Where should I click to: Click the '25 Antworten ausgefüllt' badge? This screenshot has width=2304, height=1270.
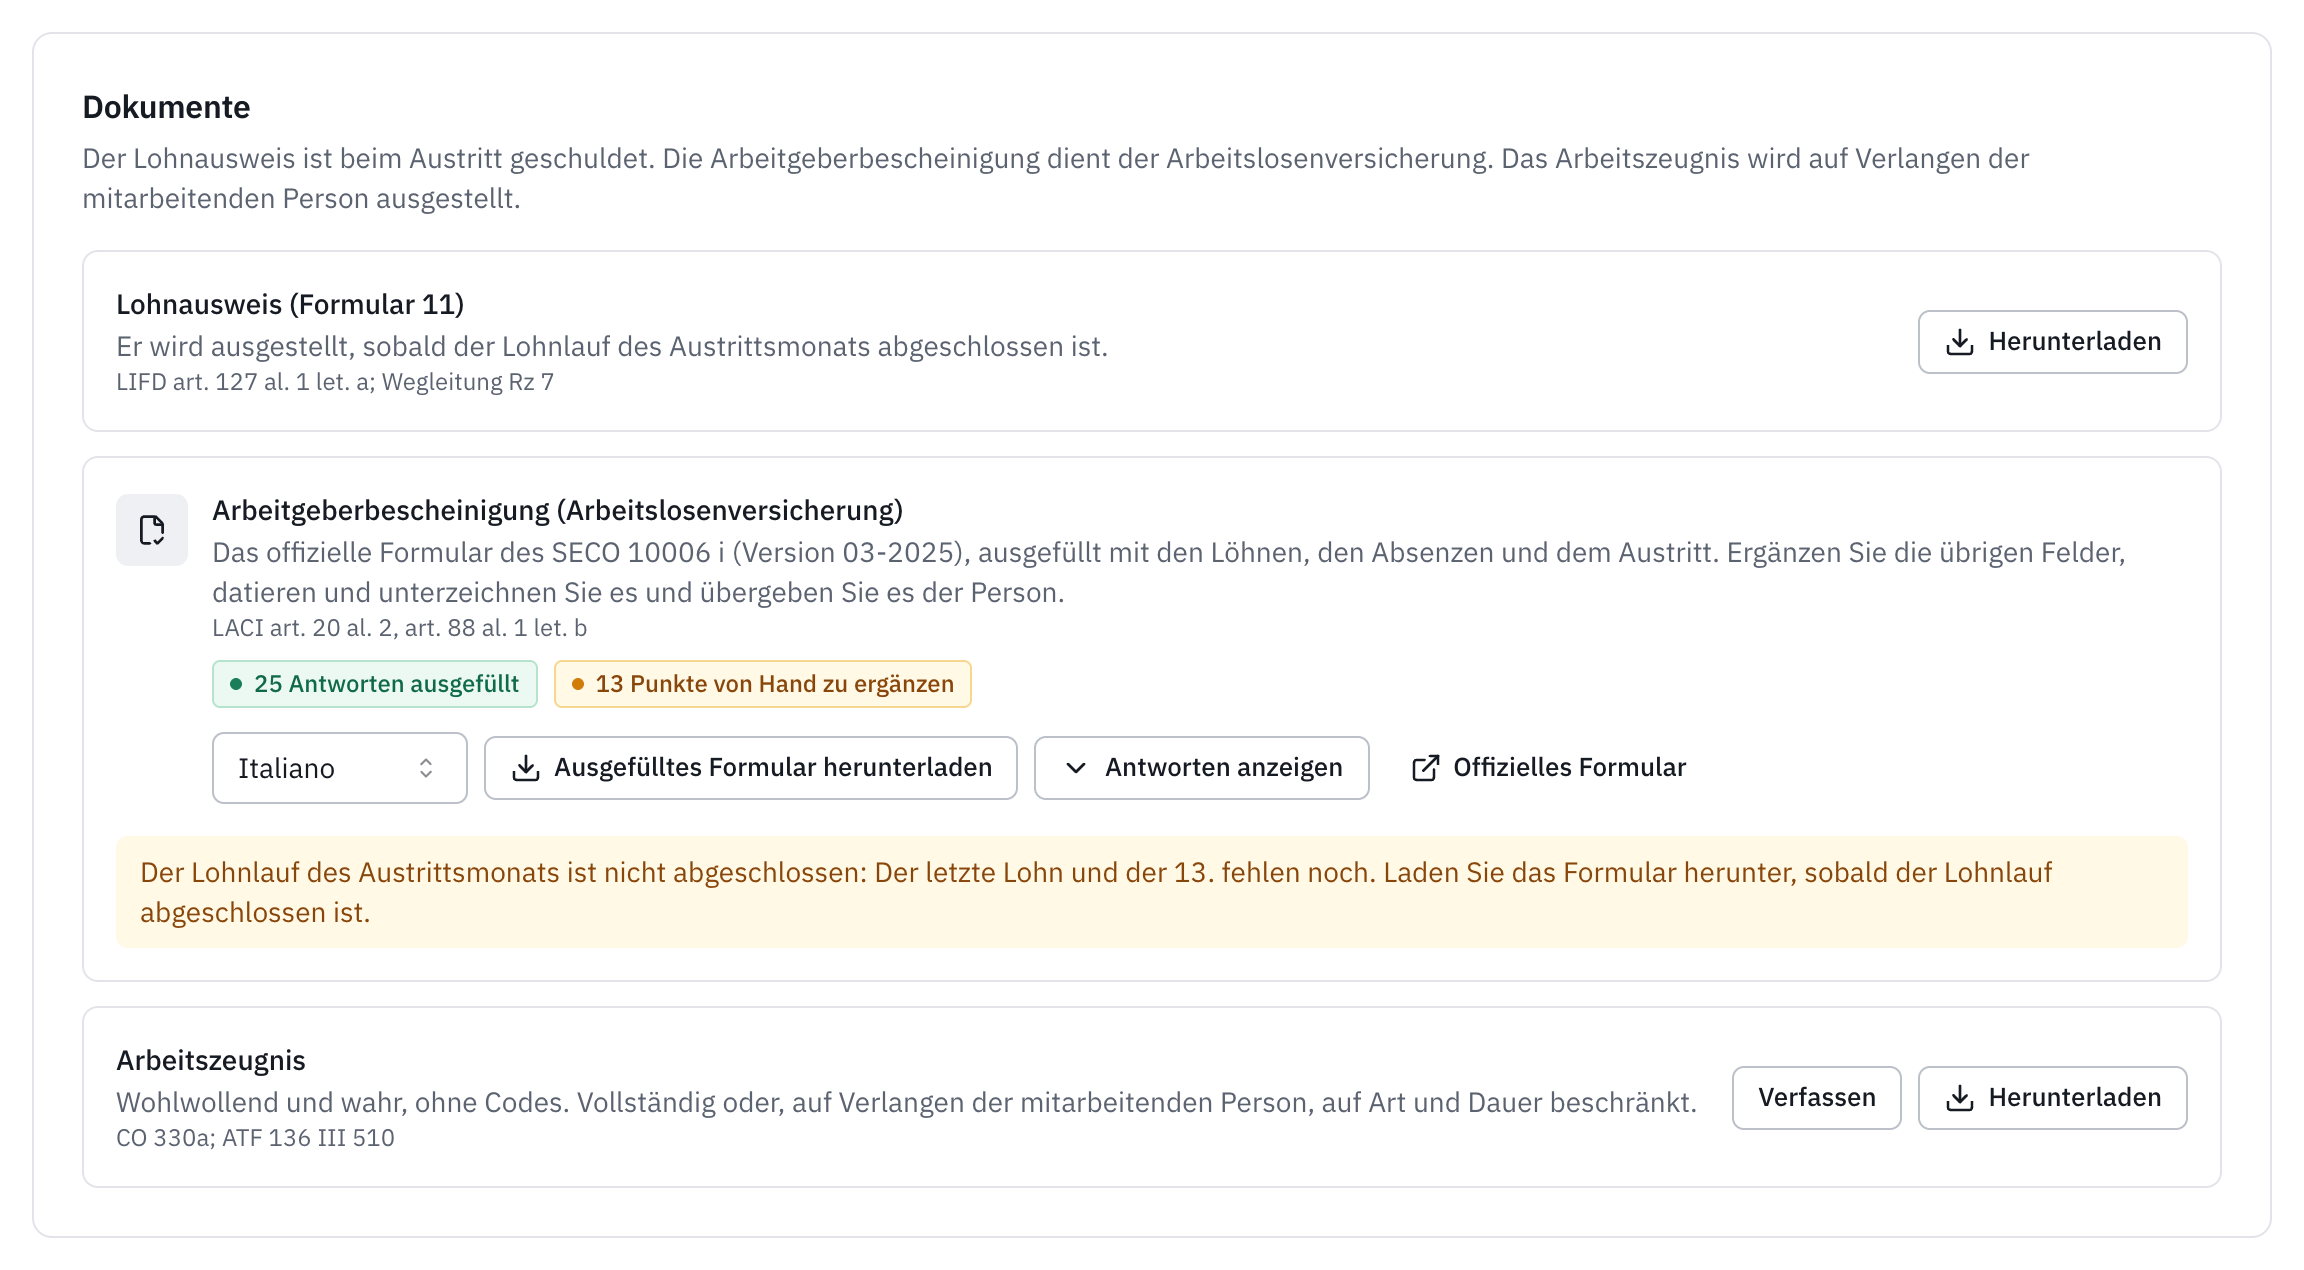pos(375,684)
